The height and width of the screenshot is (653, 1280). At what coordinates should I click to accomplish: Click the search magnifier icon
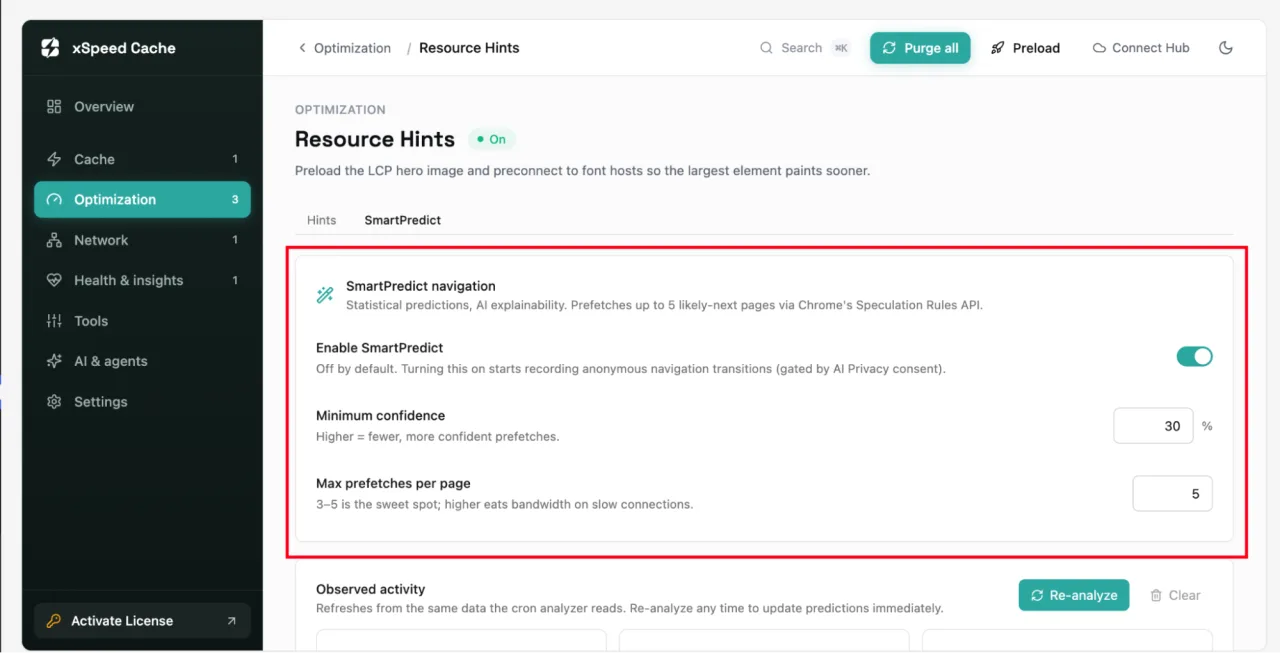click(x=767, y=48)
